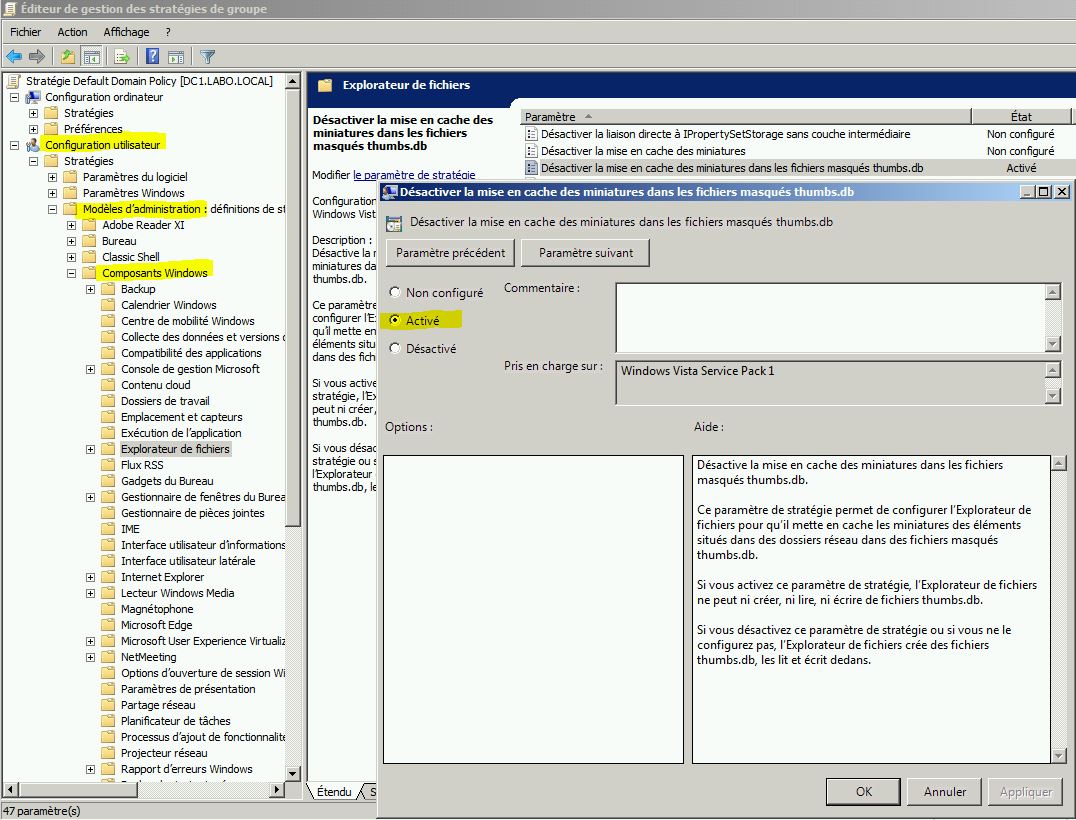
Task: Open the Export list toolbar icon
Action: pos(119,56)
